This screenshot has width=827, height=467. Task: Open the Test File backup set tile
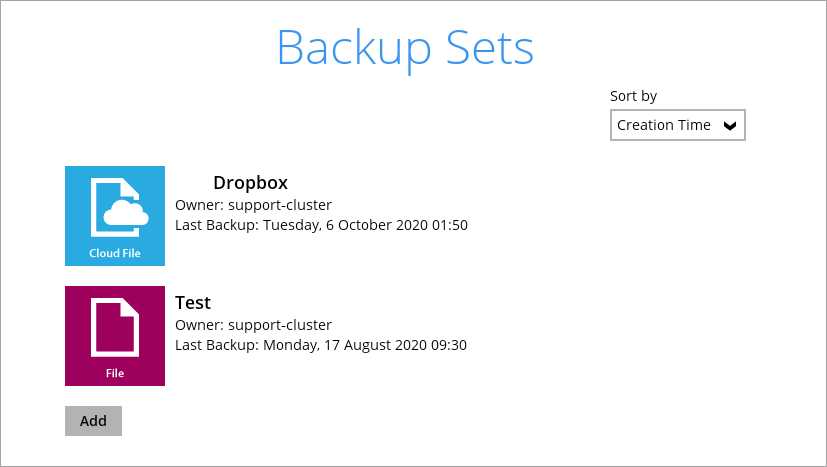[x=115, y=335]
